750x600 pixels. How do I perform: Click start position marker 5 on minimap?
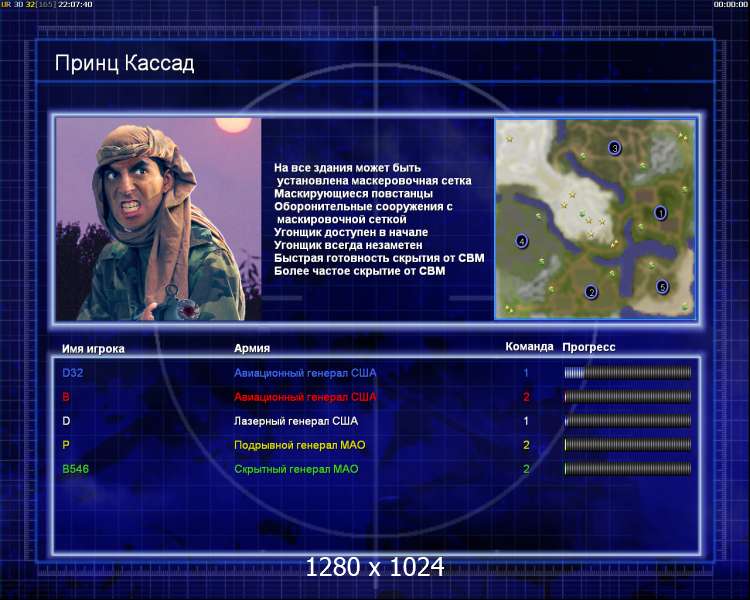(x=662, y=287)
